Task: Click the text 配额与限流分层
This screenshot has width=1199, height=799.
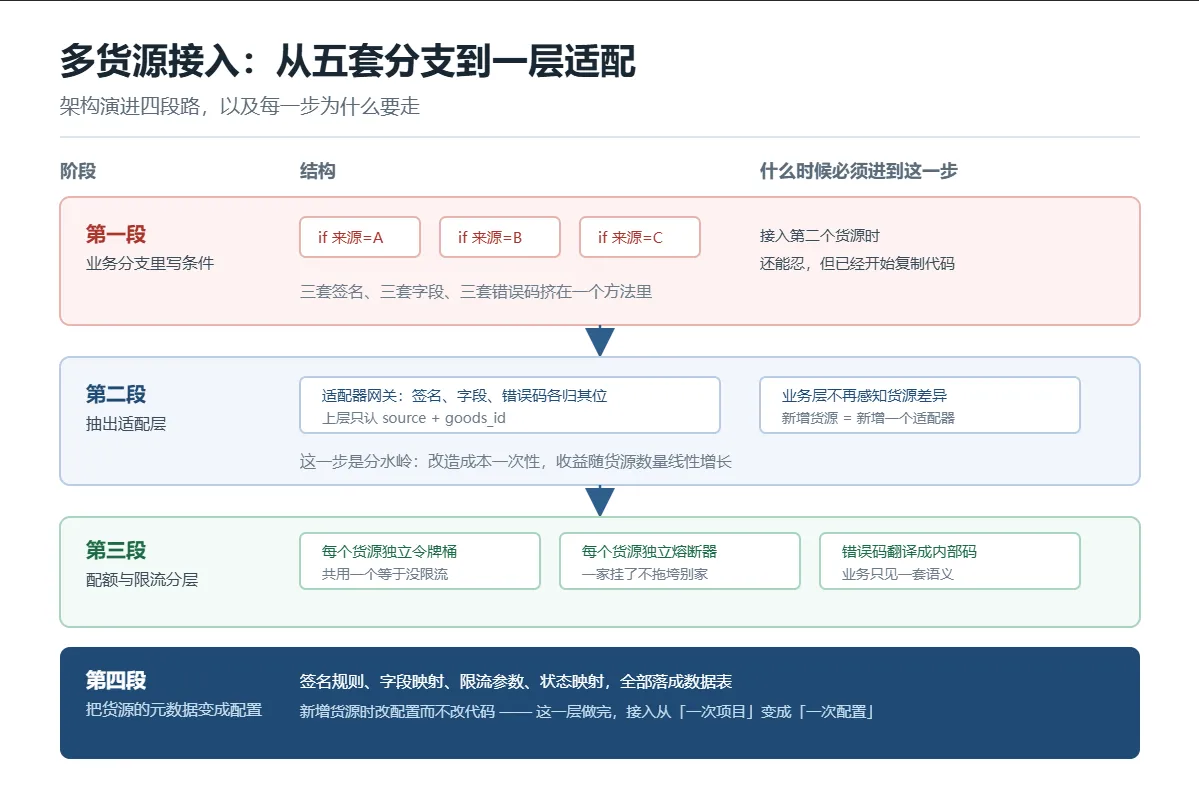Action: click(142, 580)
